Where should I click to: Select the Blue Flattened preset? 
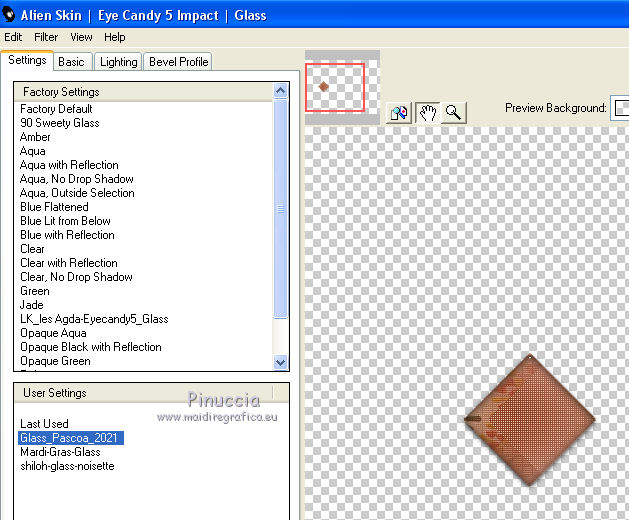click(x=54, y=207)
